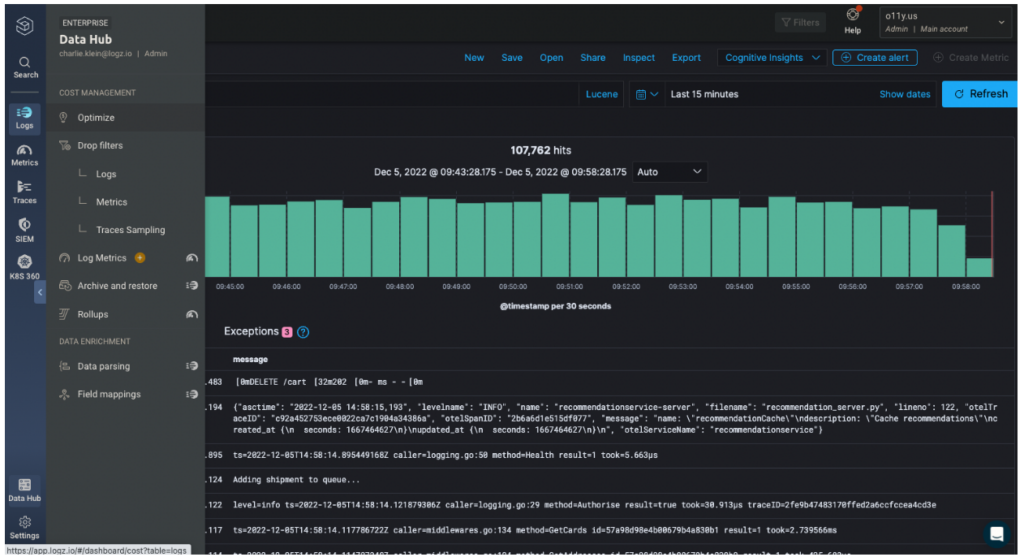1024x557 pixels.
Task: Click logs icon beside Field mappings
Action: 192,394
